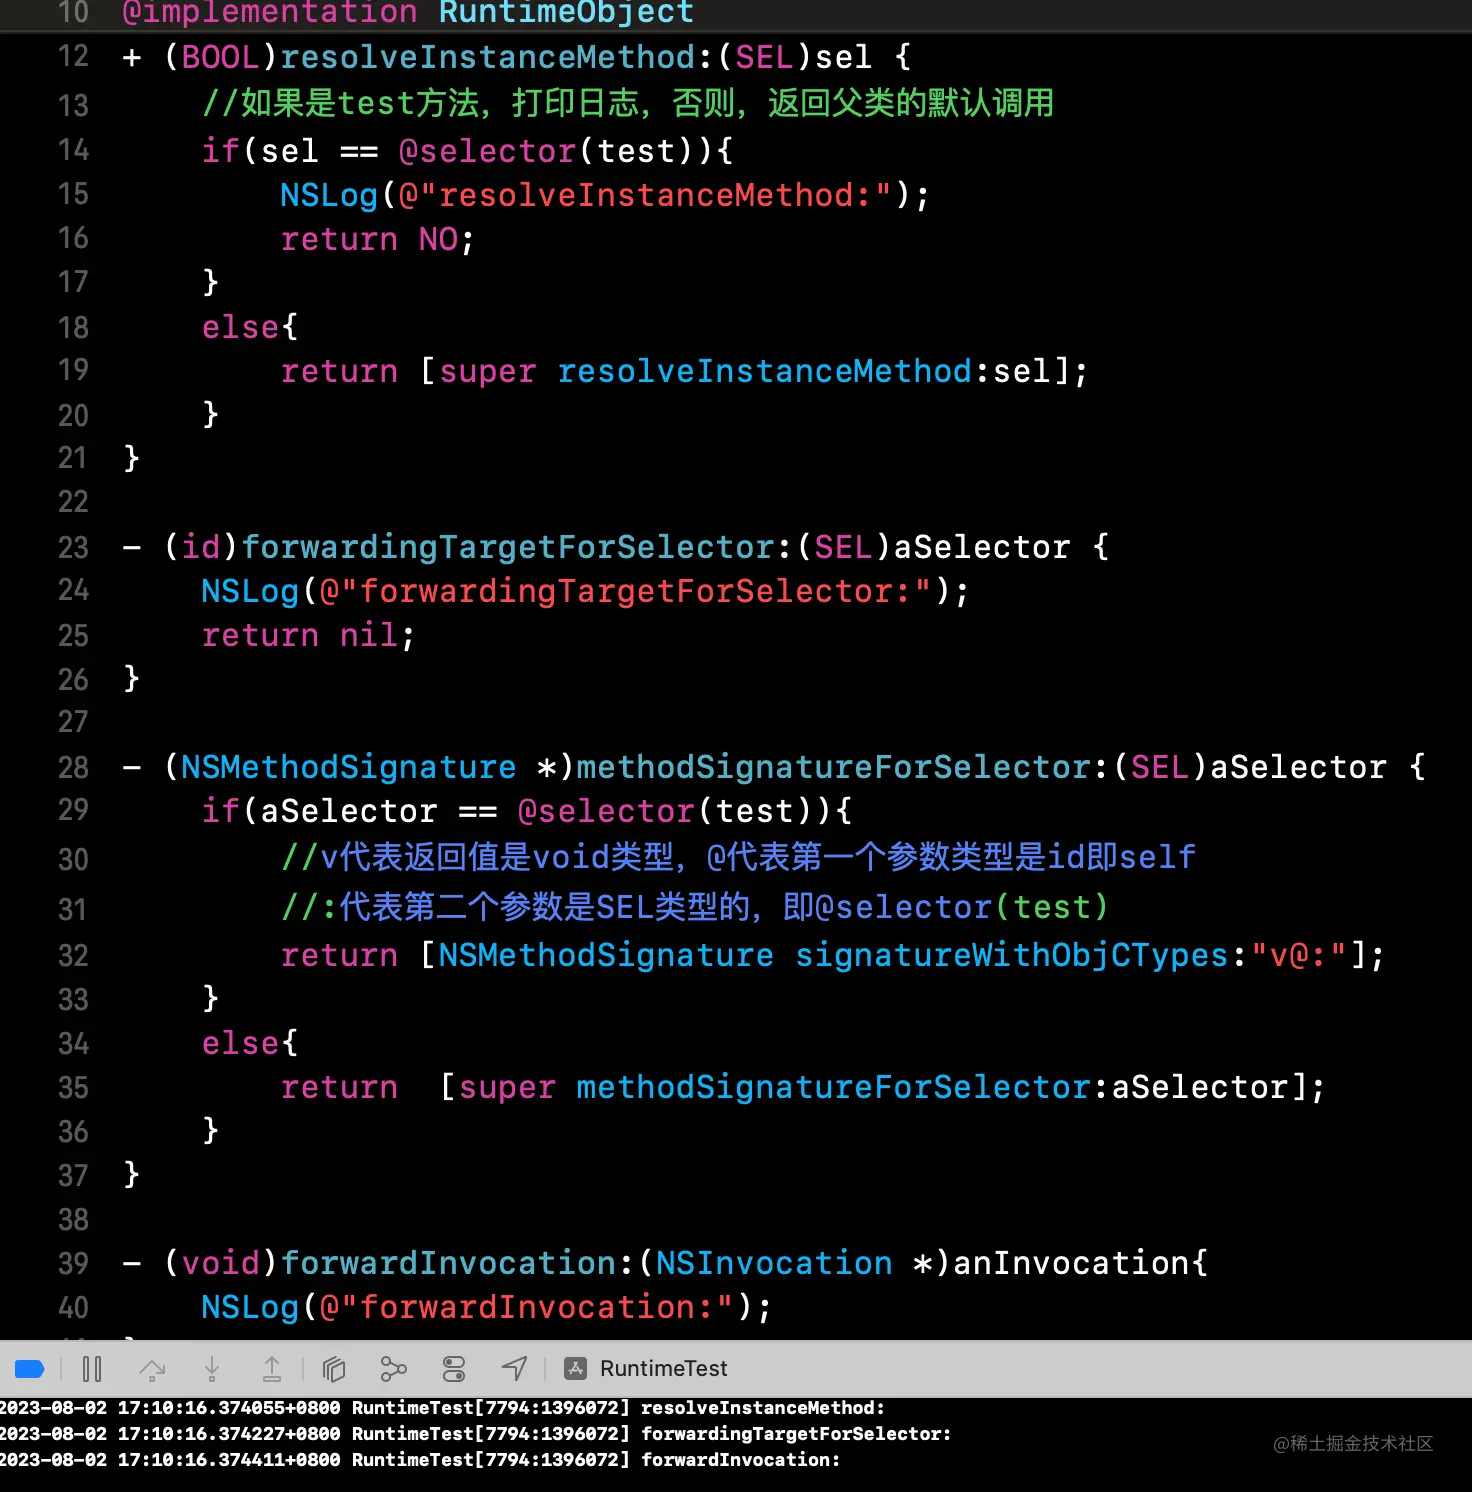Click line number 15 in the gutter
This screenshot has height=1492, width=1472.
point(73,194)
